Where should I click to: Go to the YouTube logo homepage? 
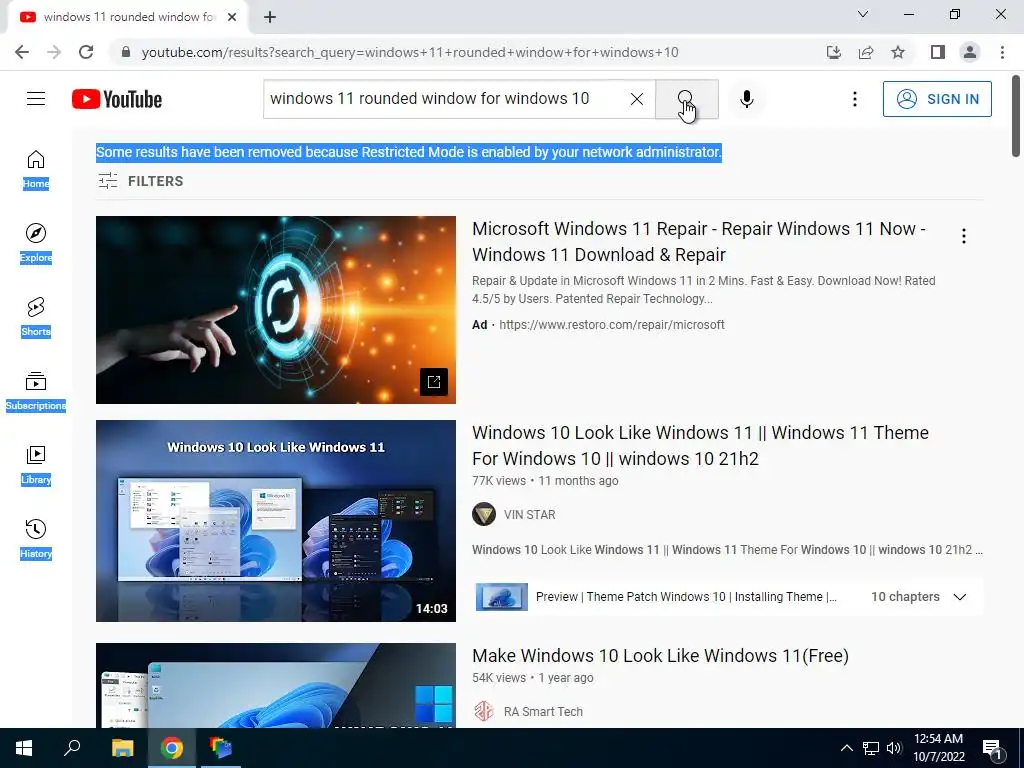(117, 99)
